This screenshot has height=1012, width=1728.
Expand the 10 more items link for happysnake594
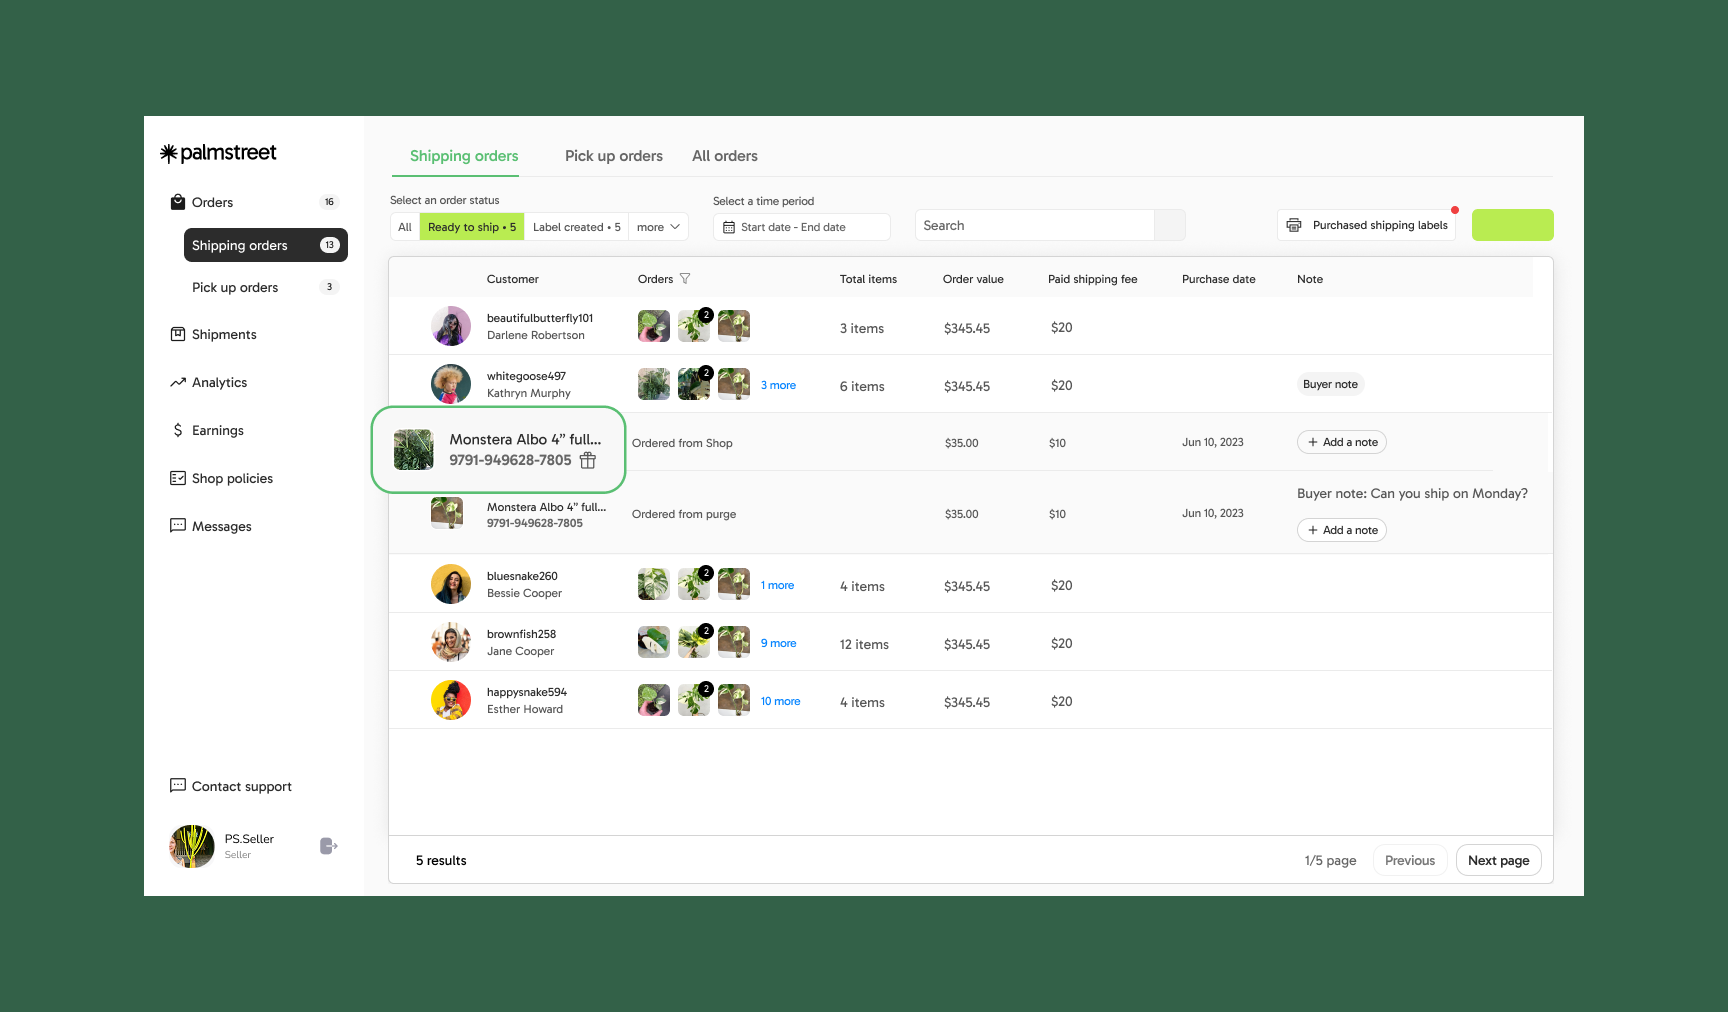point(780,702)
